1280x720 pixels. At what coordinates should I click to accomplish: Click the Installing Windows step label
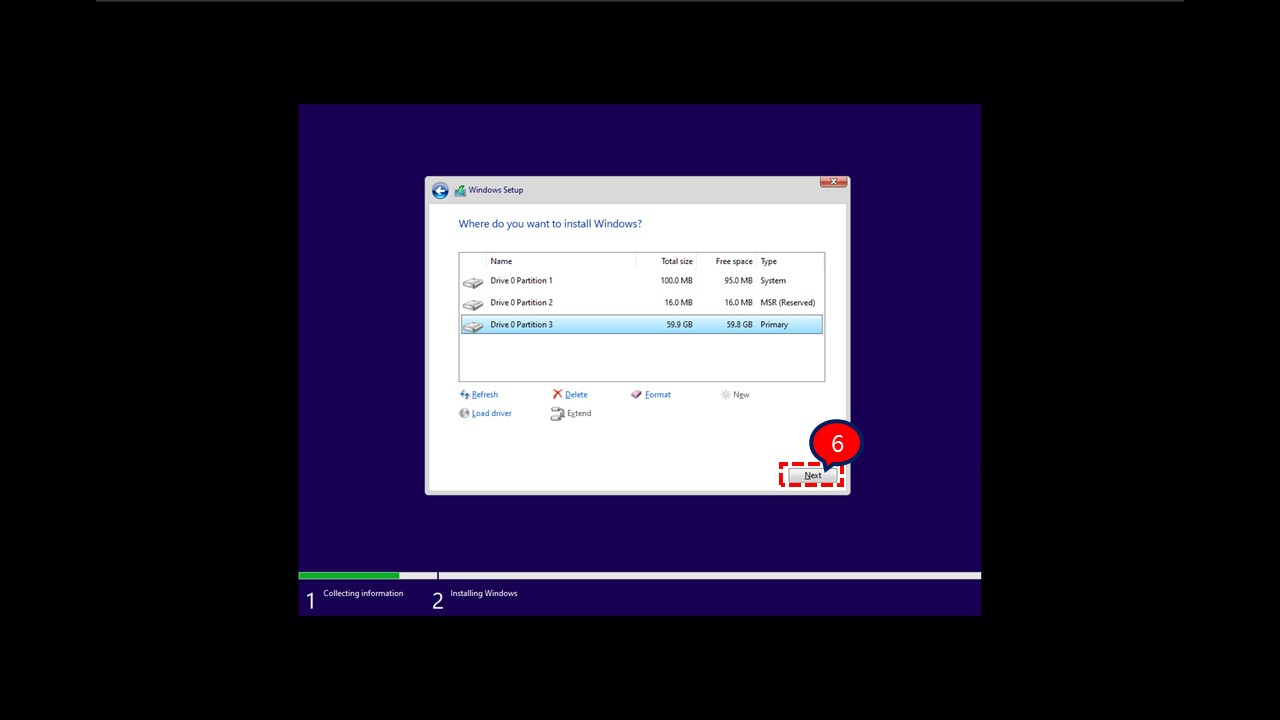click(484, 594)
